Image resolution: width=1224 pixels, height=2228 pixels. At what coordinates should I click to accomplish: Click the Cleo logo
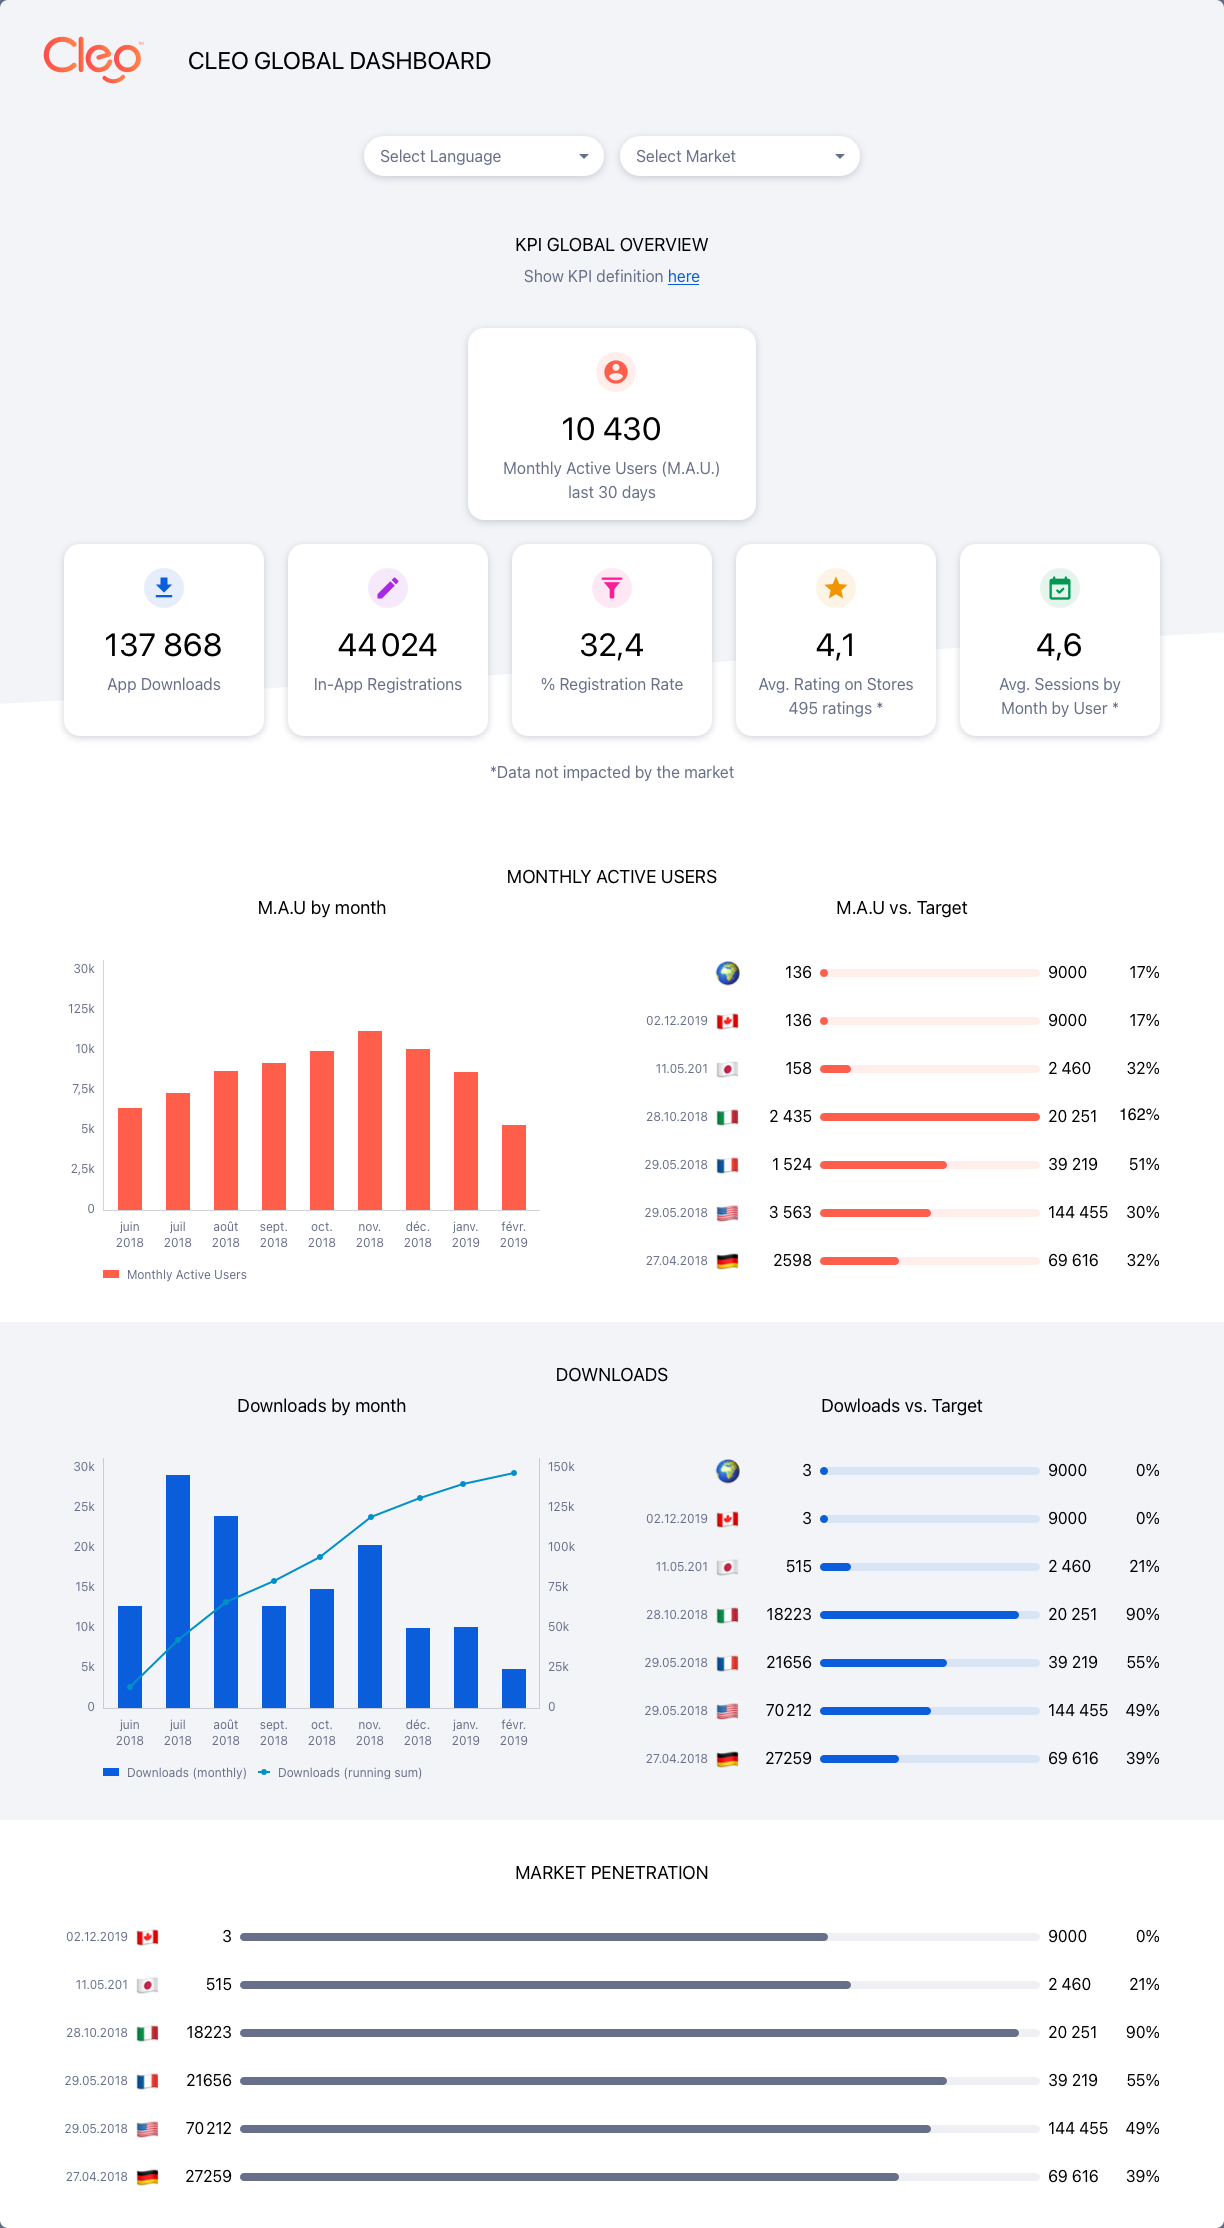[93, 59]
